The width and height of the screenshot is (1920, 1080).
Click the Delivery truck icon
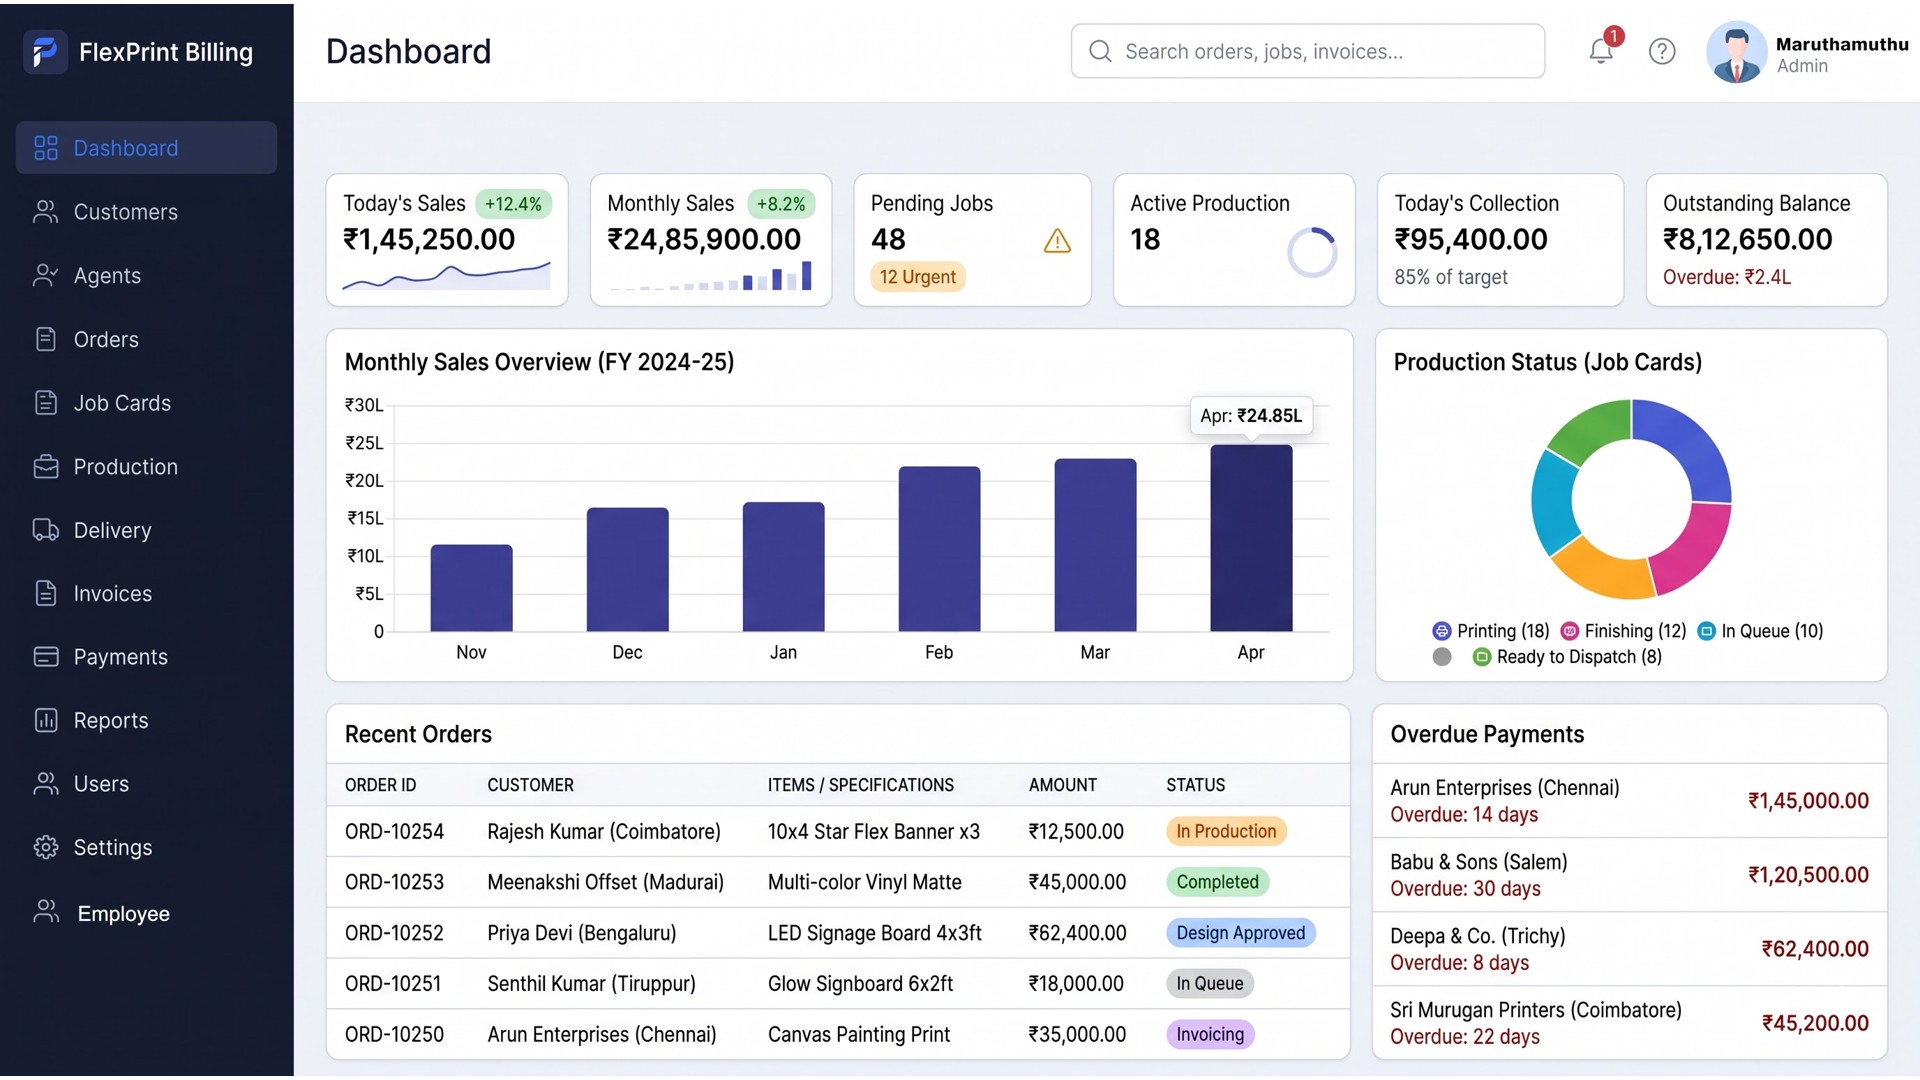click(x=45, y=530)
